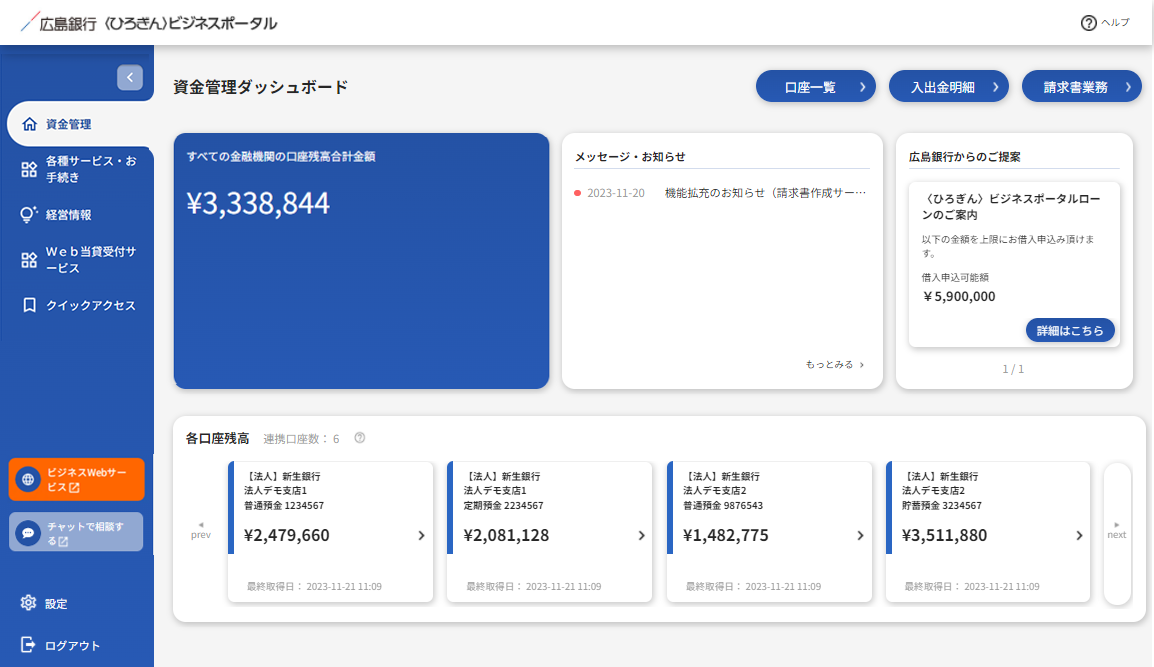
Task: Expand the ¥2,479,660 account chevron
Action: pyautogui.click(x=421, y=535)
